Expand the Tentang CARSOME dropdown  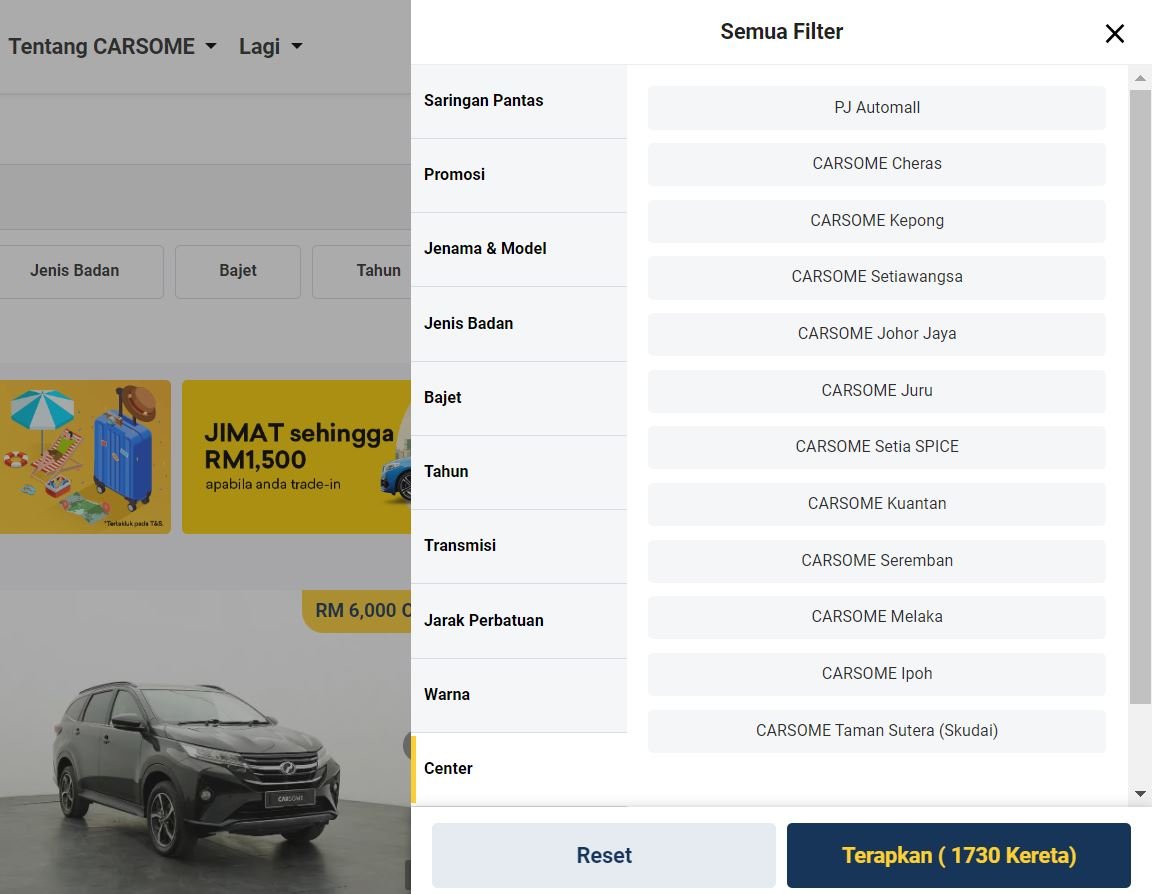(112, 46)
